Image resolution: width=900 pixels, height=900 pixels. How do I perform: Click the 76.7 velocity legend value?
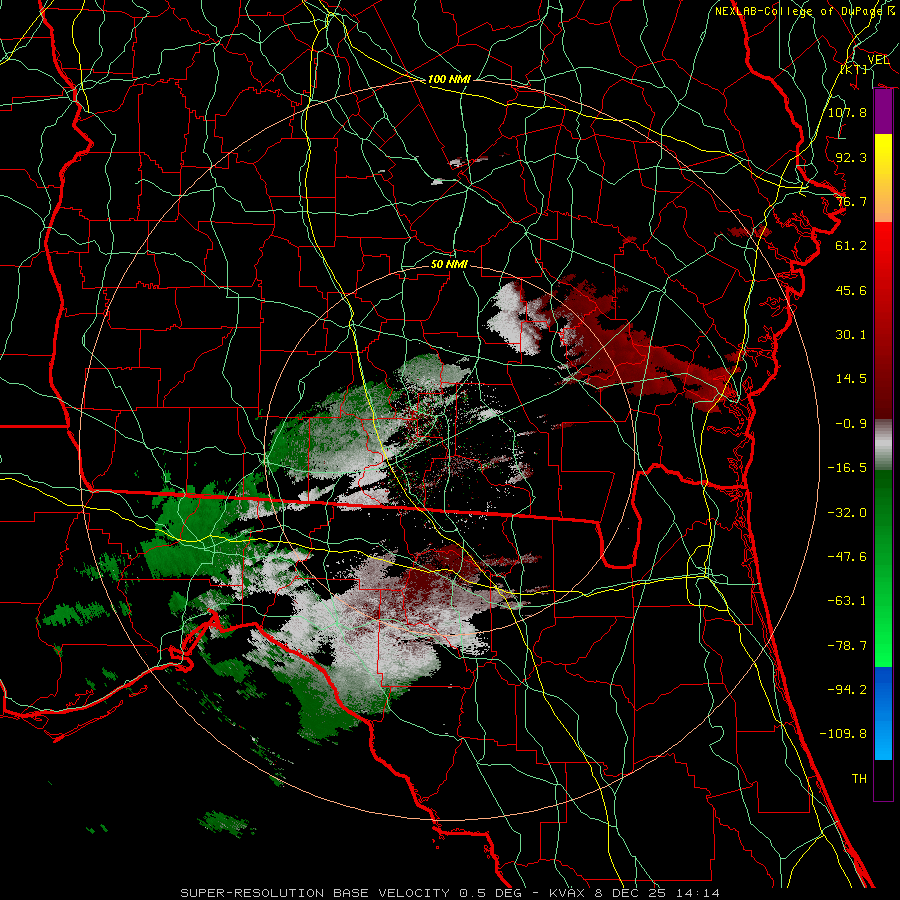[x=851, y=201]
